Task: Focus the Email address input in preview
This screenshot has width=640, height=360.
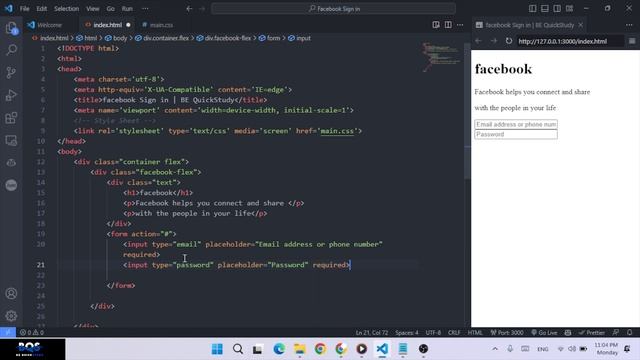Action: (516, 124)
